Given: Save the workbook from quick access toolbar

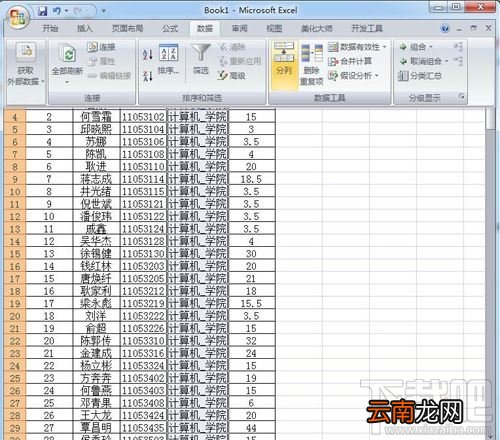Looking at the screenshot, I should (42, 11).
